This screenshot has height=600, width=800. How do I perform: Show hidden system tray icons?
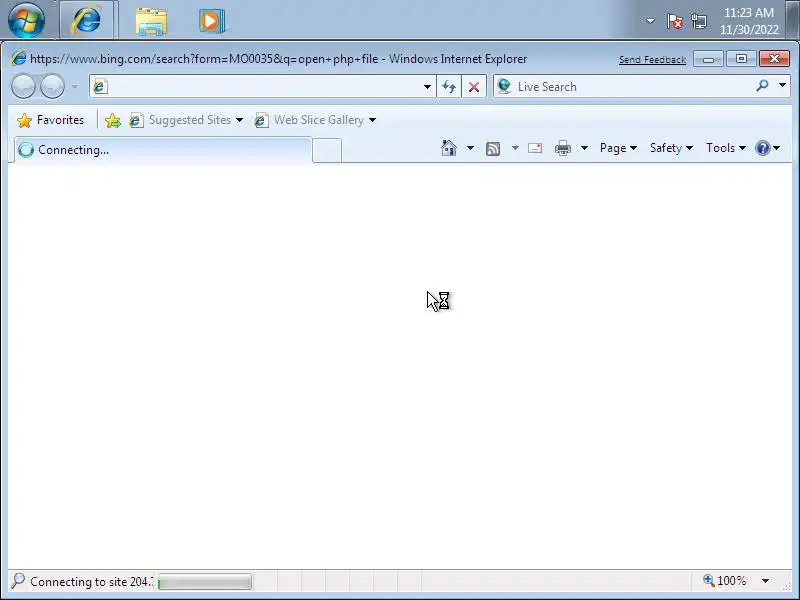(650, 21)
